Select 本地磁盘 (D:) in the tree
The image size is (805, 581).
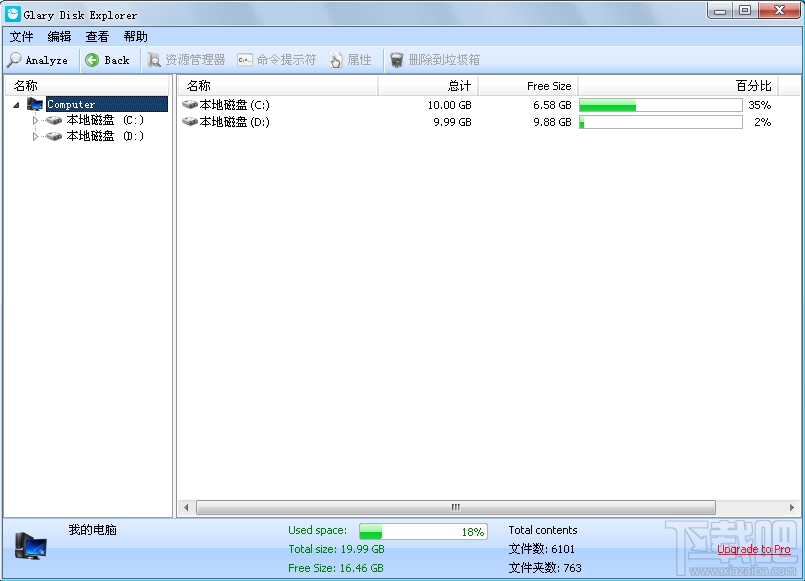pos(105,136)
